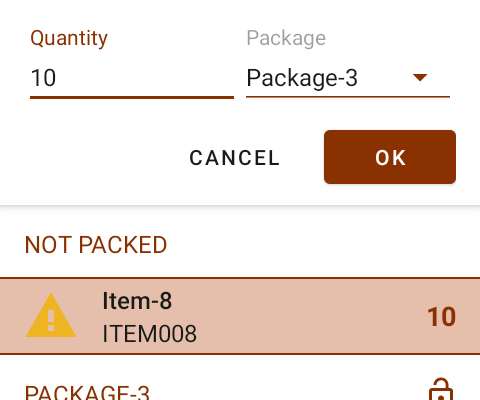
Task: Click the NOT PACKED section header
Action: 96,245
